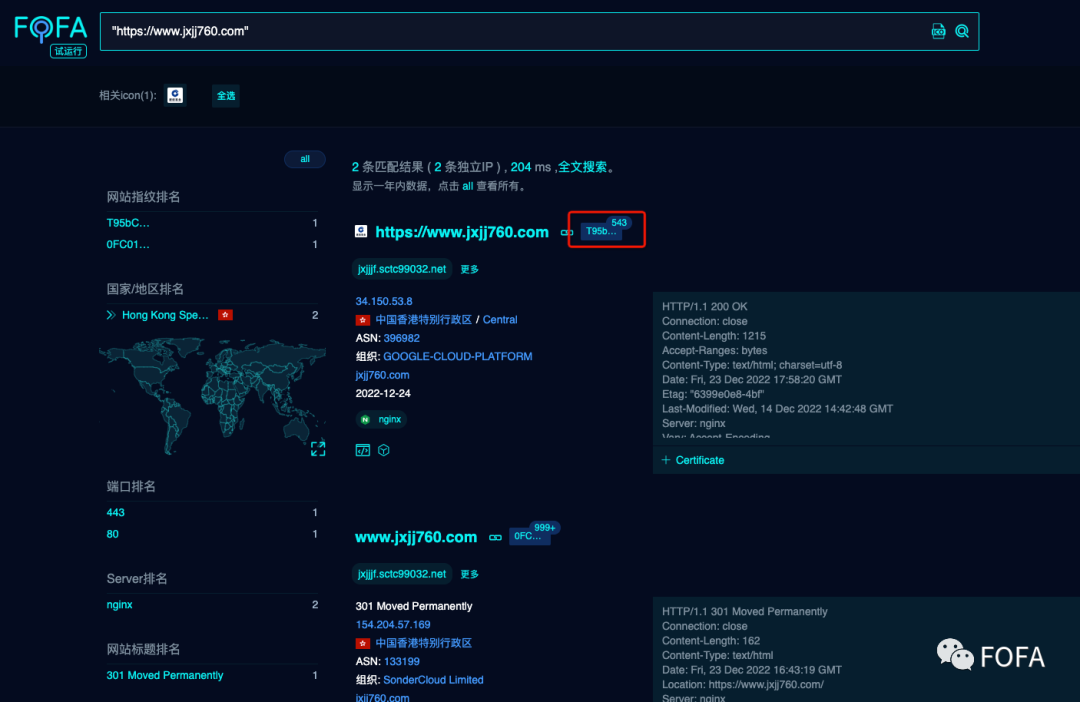Click the Central city link
The height and width of the screenshot is (702, 1080).
coord(500,320)
